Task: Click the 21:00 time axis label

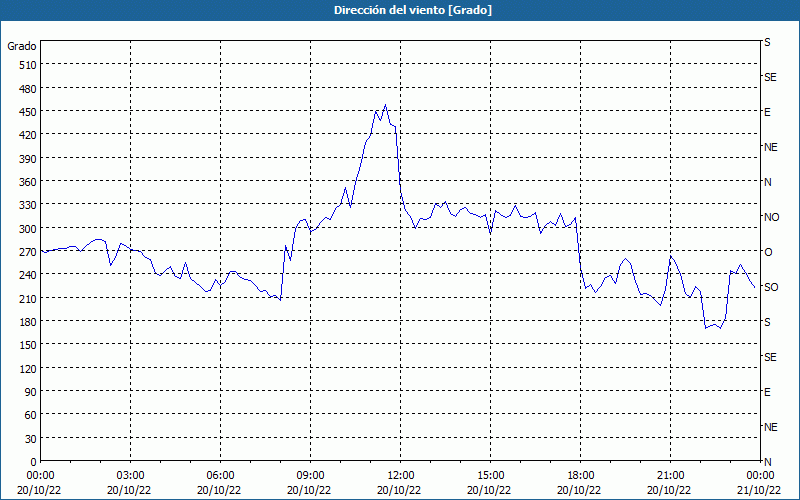Action: pyautogui.click(x=670, y=476)
